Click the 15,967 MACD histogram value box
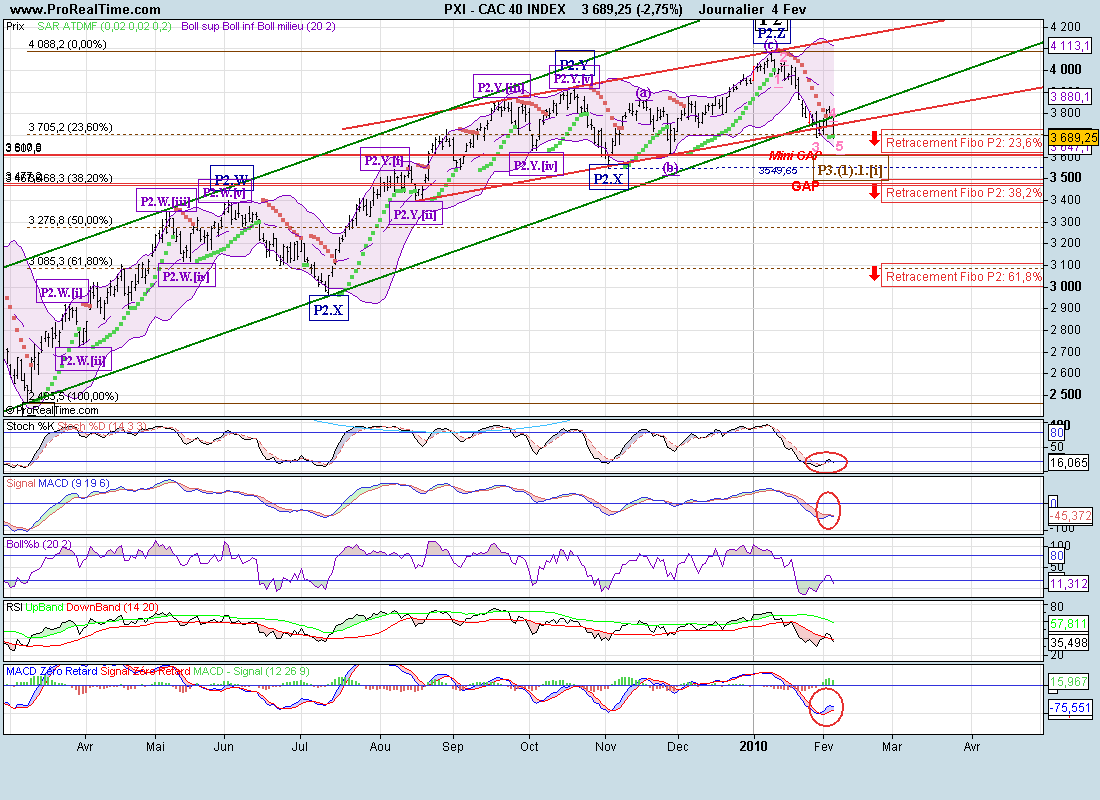This screenshot has width=1100, height=800. [1068, 681]
